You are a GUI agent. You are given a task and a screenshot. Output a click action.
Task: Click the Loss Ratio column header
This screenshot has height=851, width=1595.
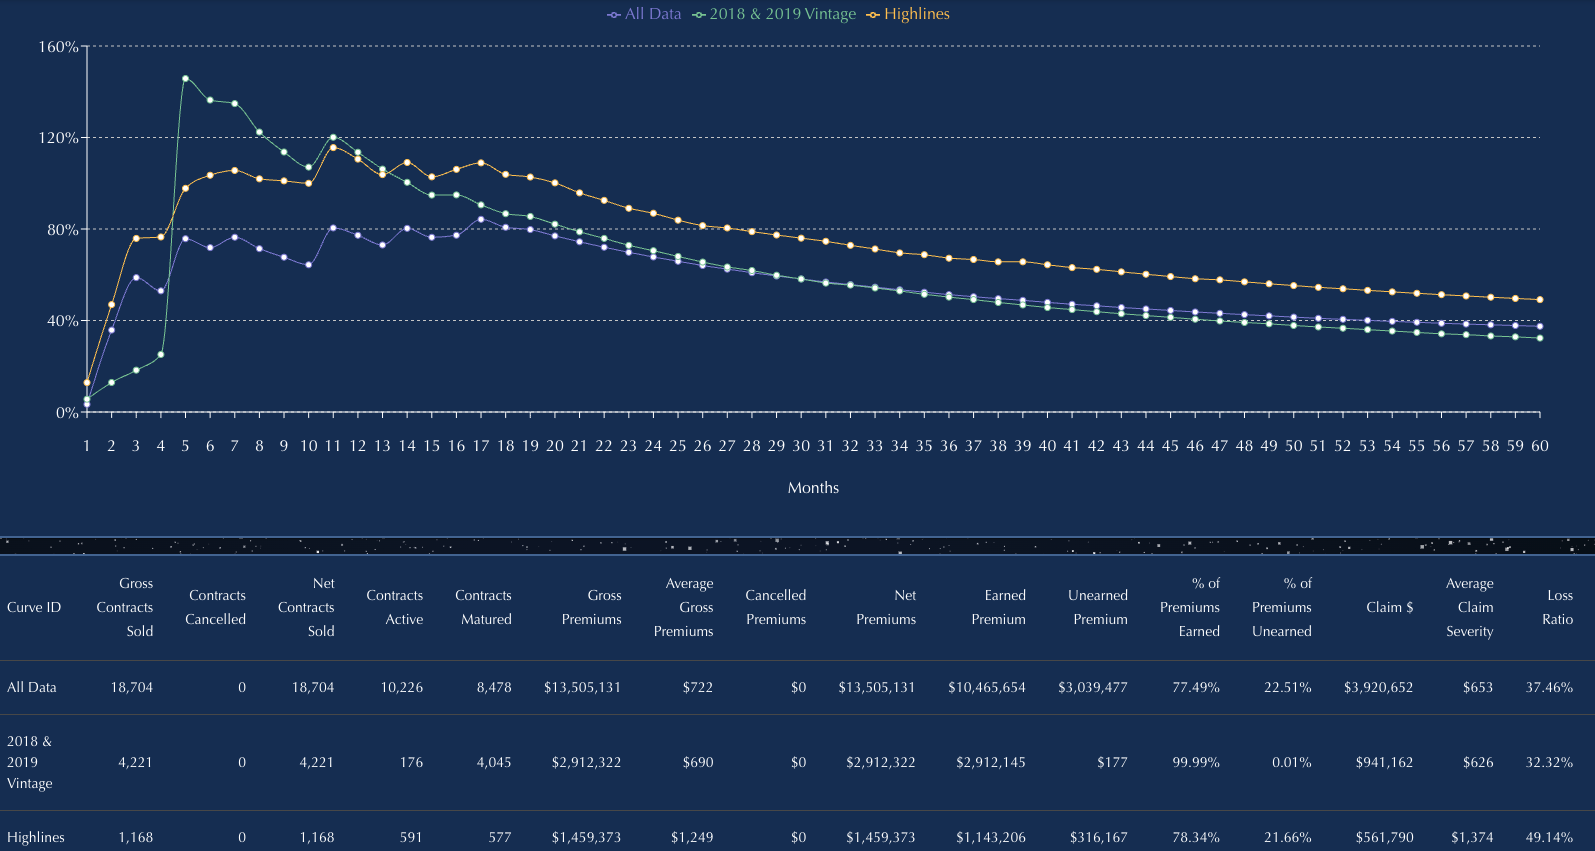pyautogui.click(x=1558, y=607)
